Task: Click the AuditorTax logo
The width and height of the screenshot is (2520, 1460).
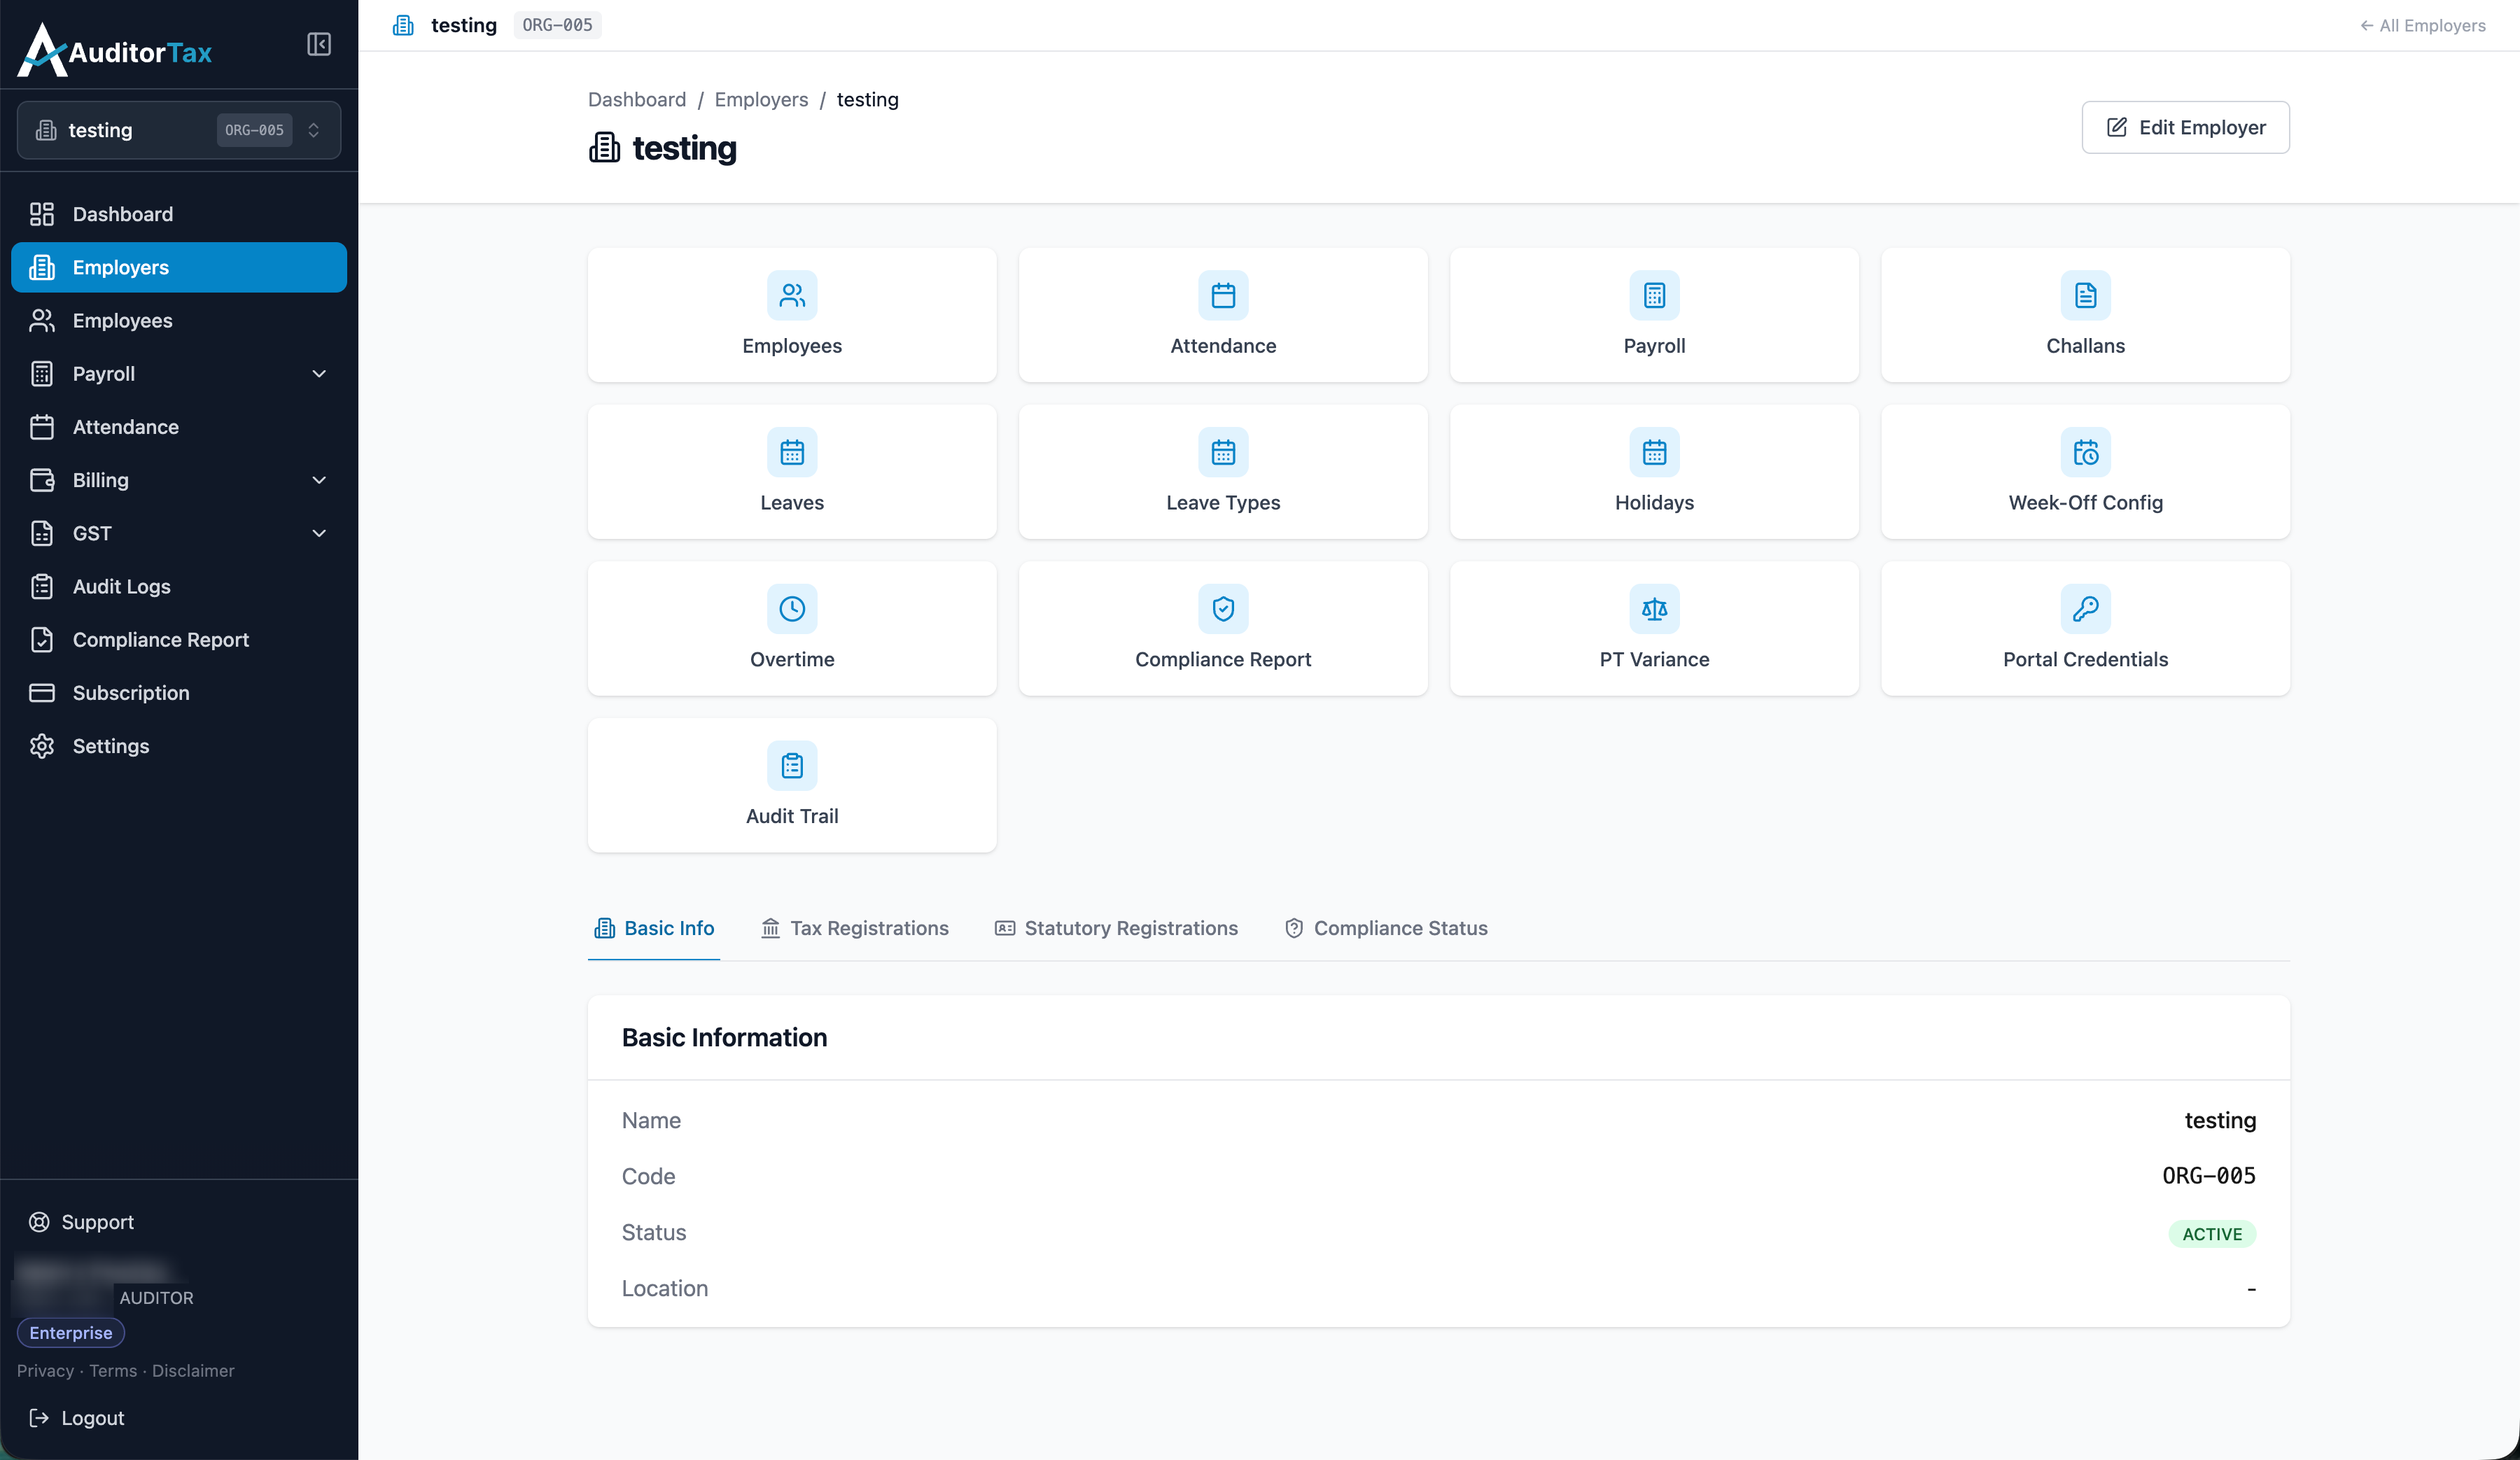Action: (115, 50)
